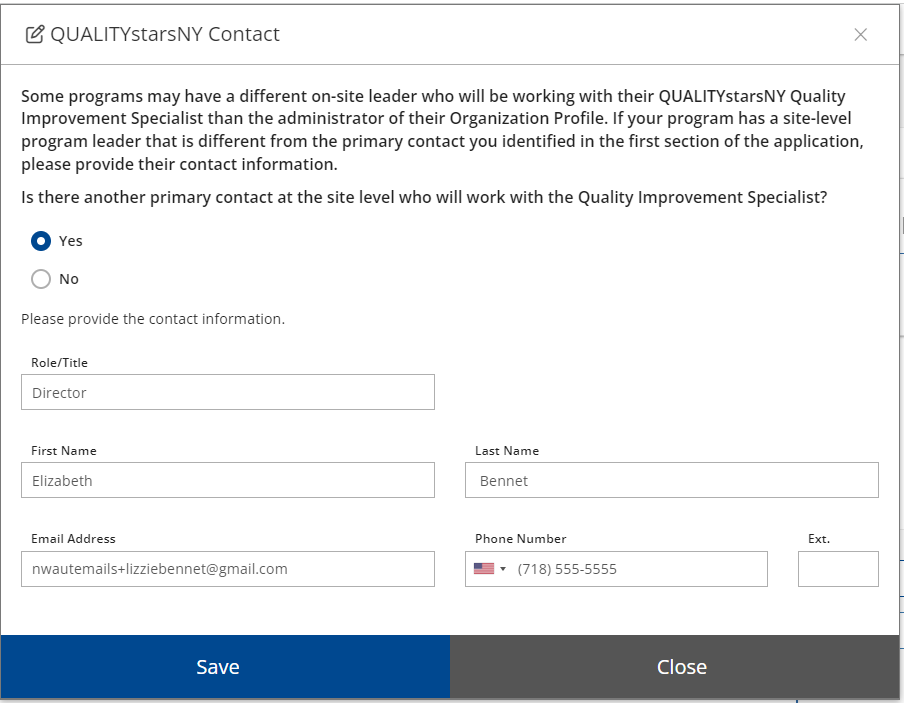Click the Role/Title field label
Viewport: 904px width, 703px height.
pyautogui.click(x=59, y=363)
